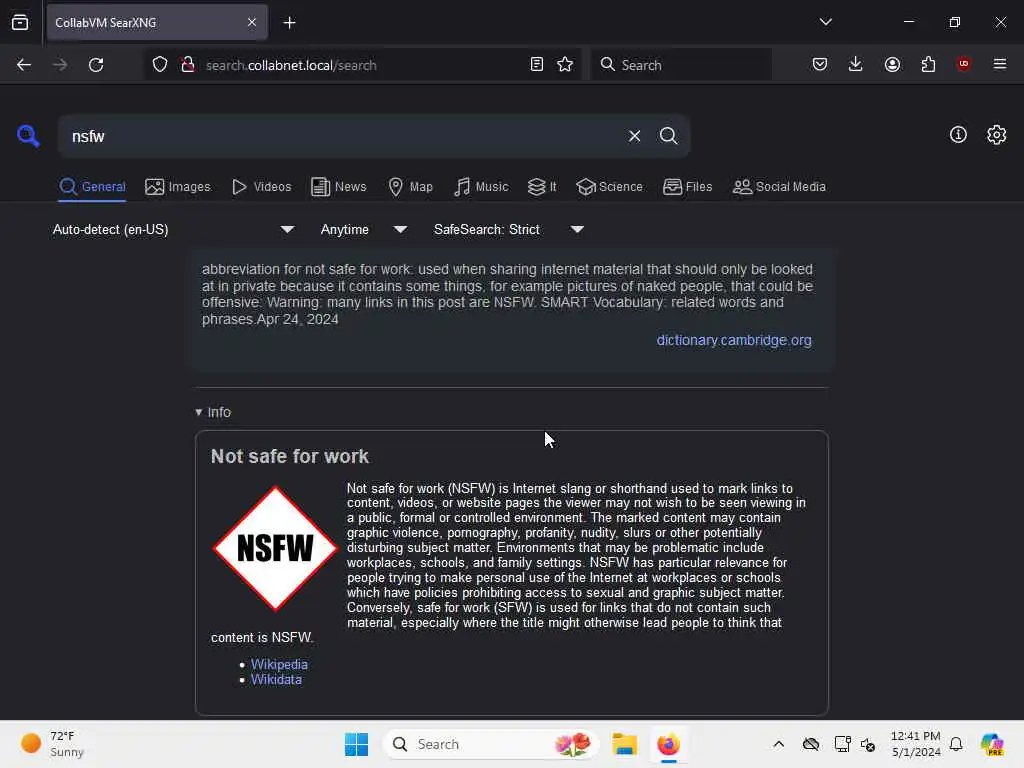Open SearXNG preferences gear

coord(996,135)
